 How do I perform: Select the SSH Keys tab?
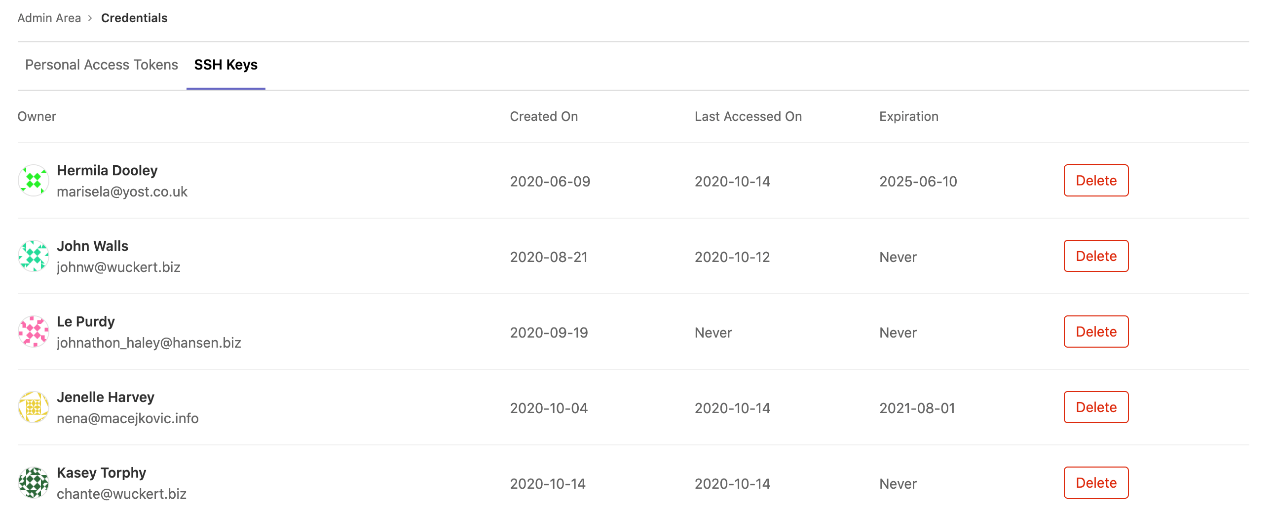click(x=226, y=65)
